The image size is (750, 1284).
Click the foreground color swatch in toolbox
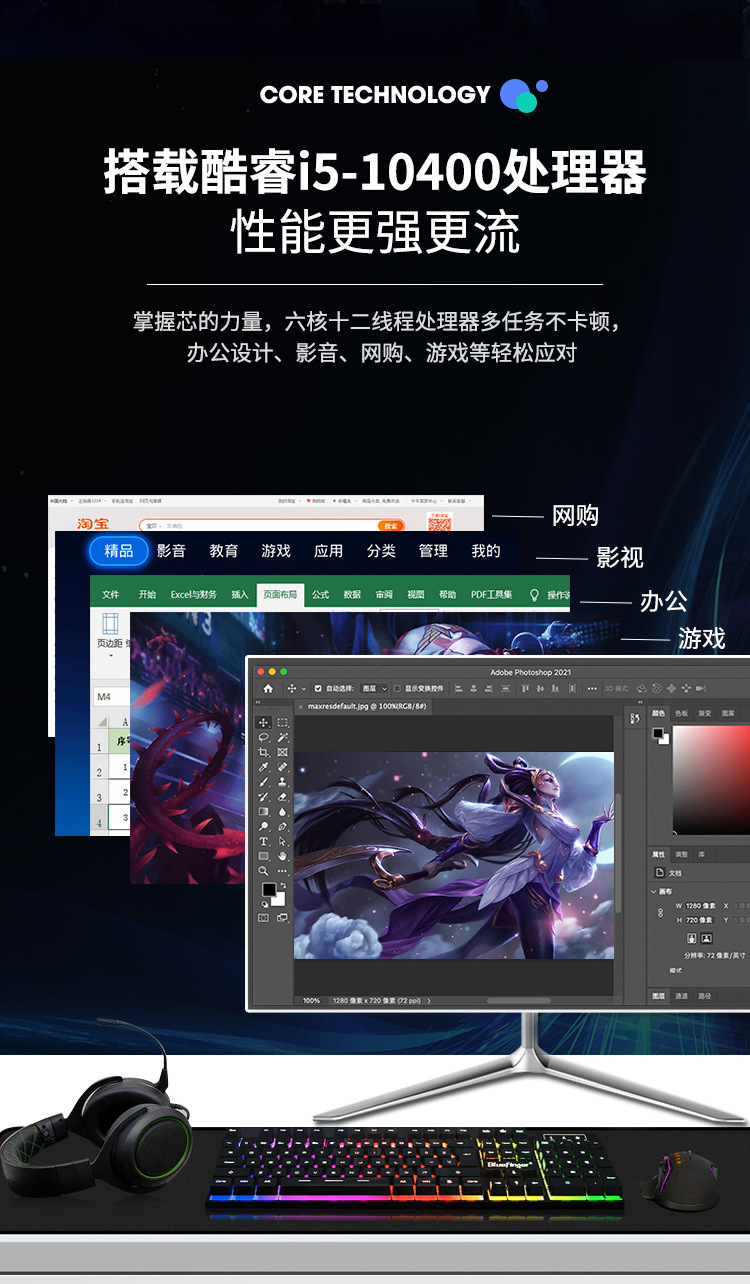click(269, 889)
